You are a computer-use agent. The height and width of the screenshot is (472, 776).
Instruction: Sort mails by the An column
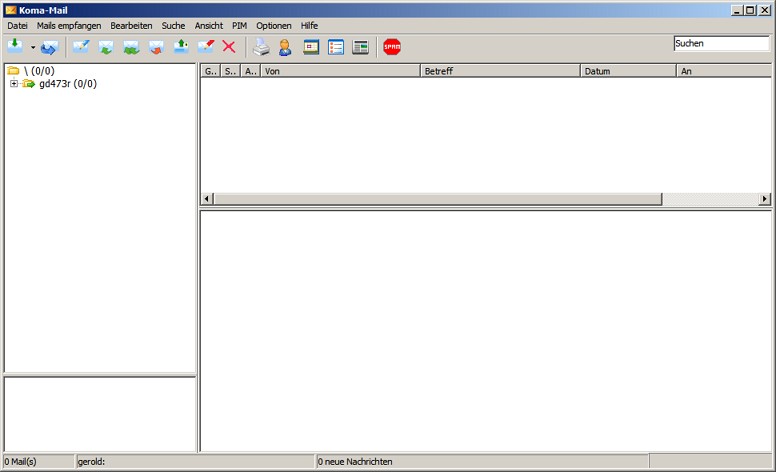tap(724, 71)
